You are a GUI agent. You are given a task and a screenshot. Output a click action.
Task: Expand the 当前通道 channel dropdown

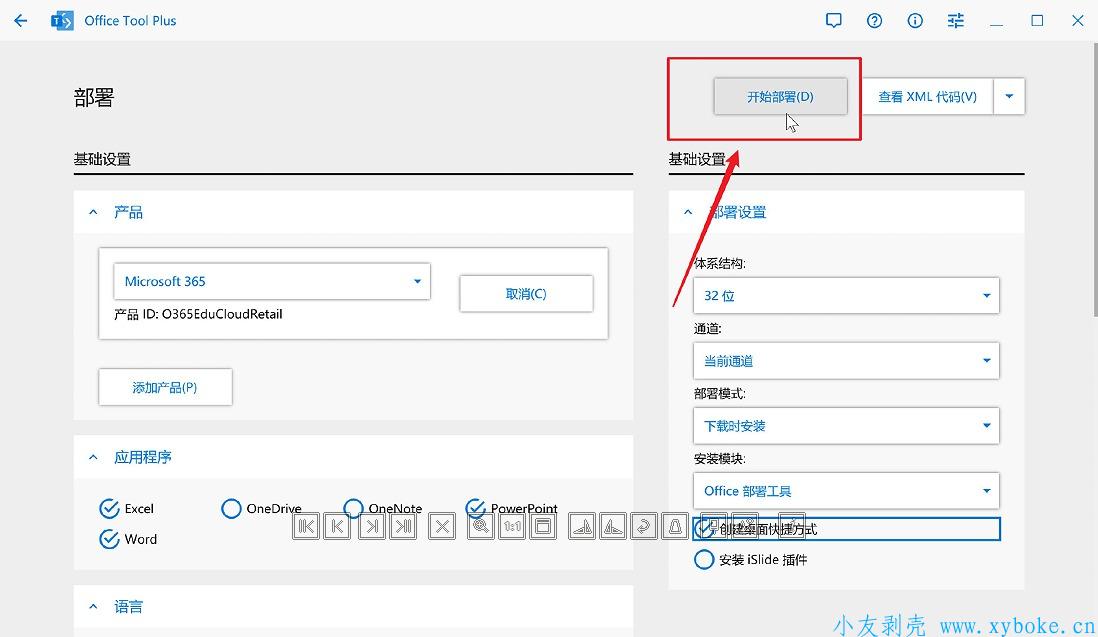[x=845, y=361]
